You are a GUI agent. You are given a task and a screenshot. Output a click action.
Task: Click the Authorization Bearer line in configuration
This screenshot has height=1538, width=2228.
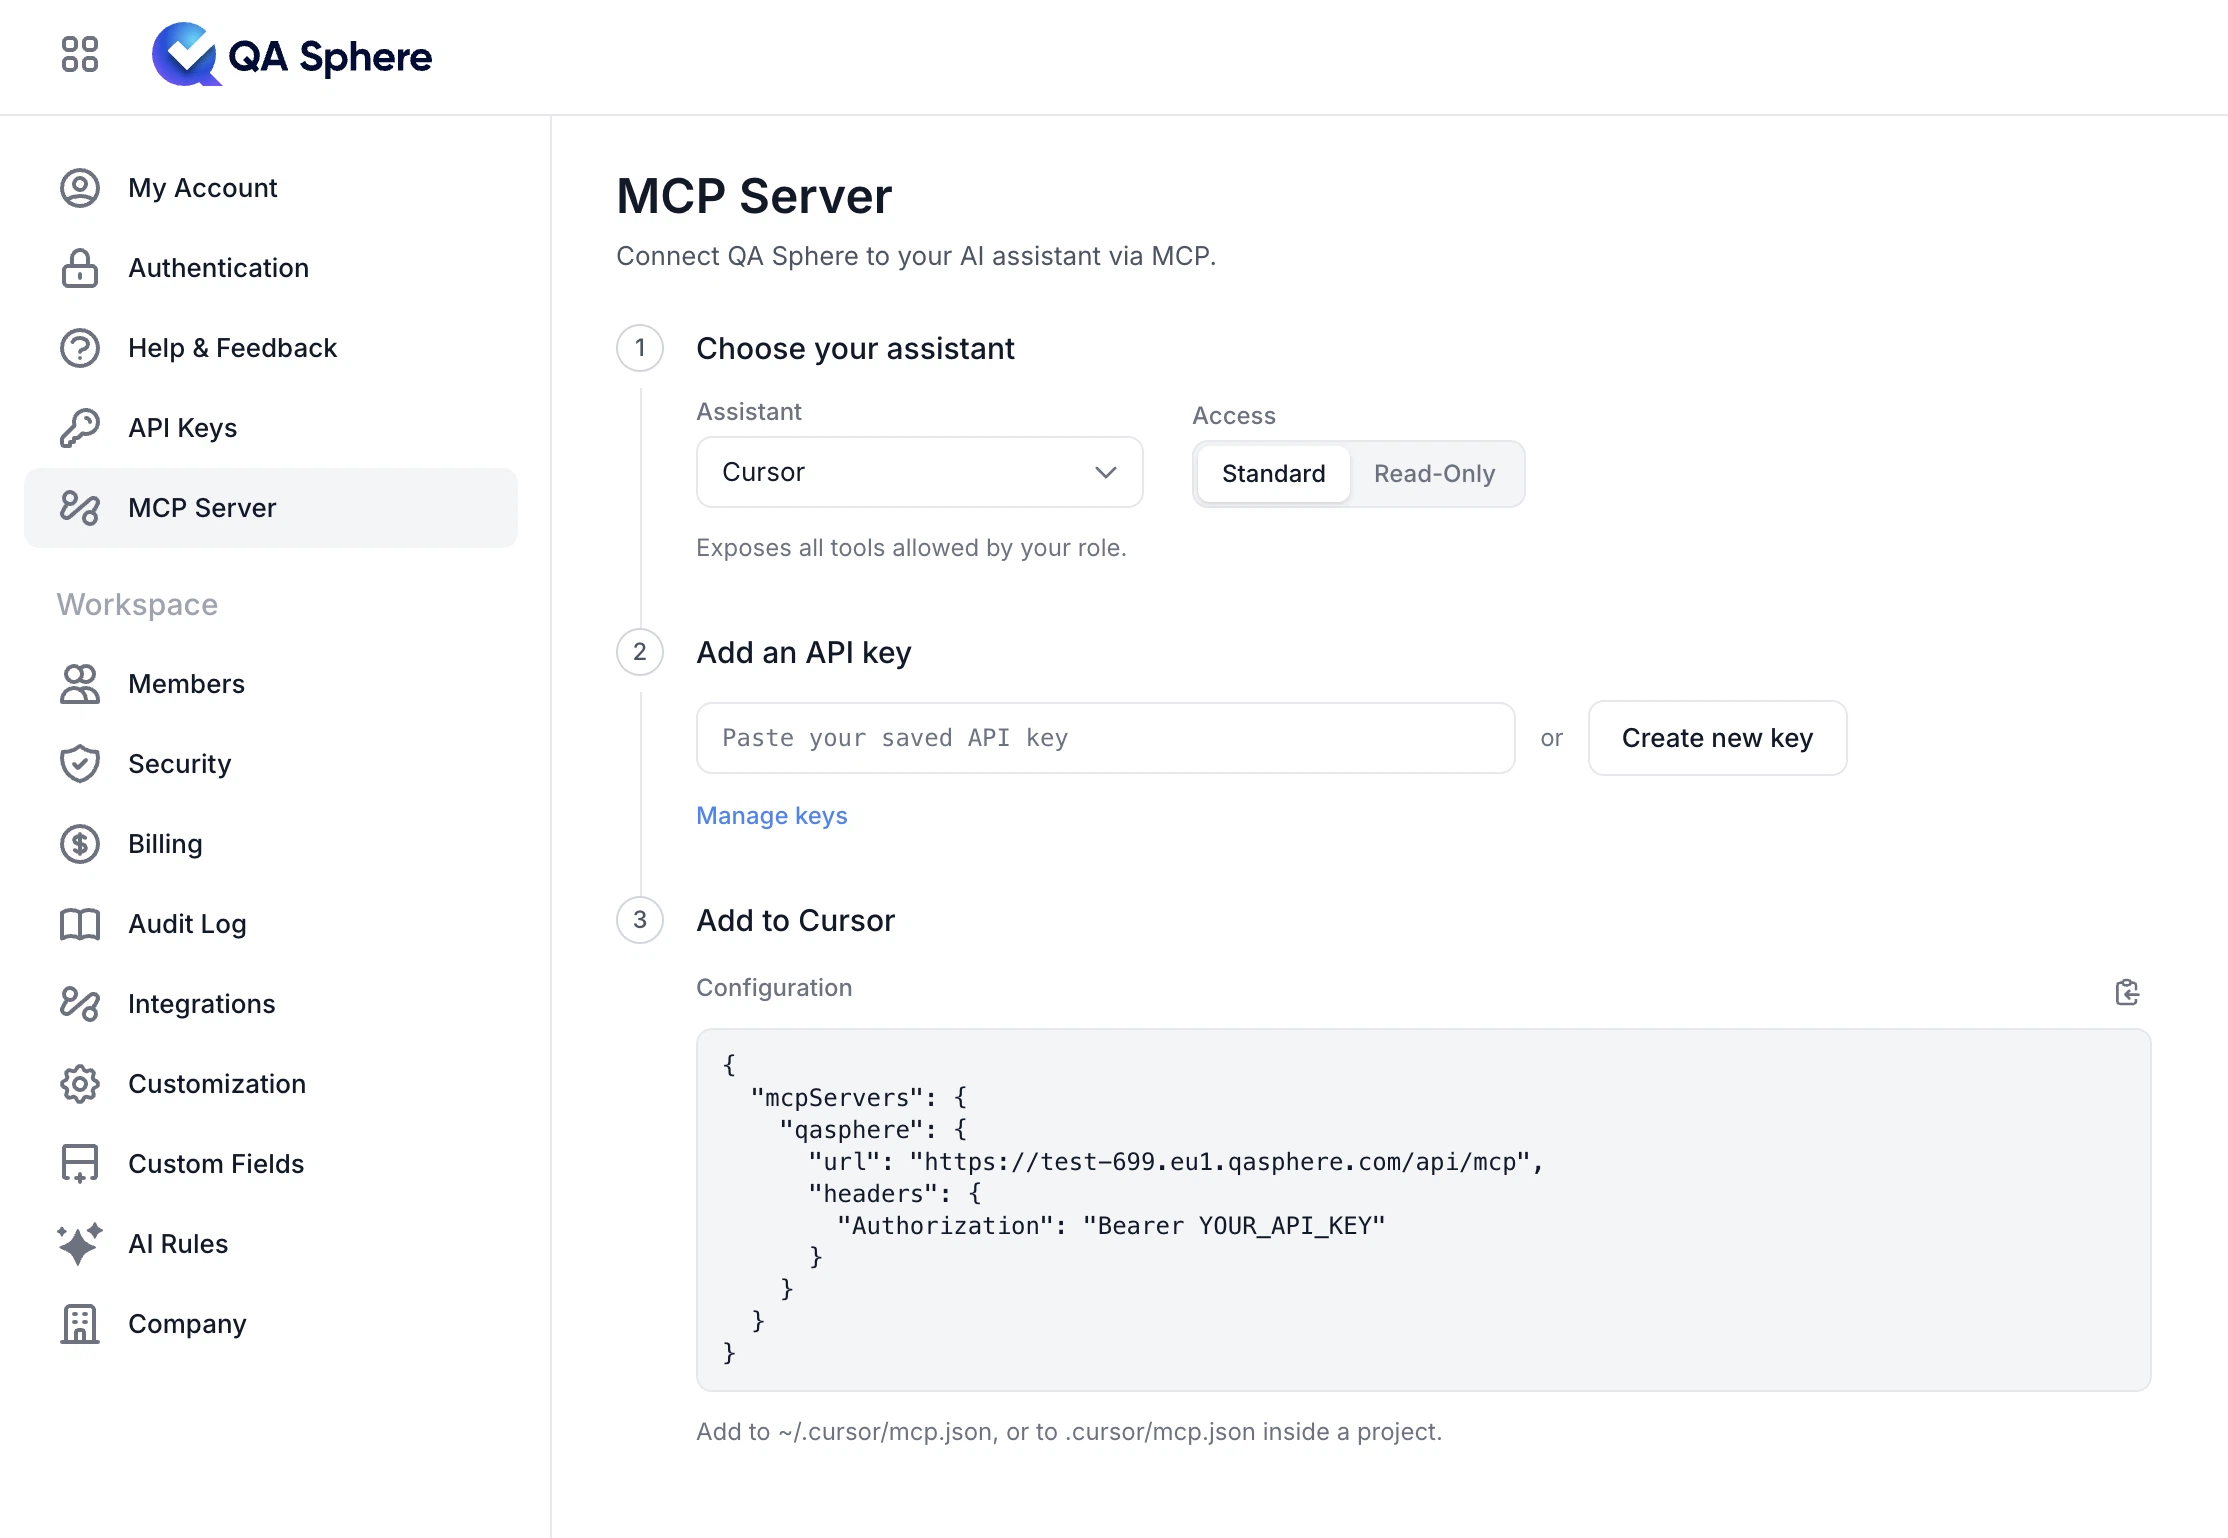click(x=1111, y=1226)
